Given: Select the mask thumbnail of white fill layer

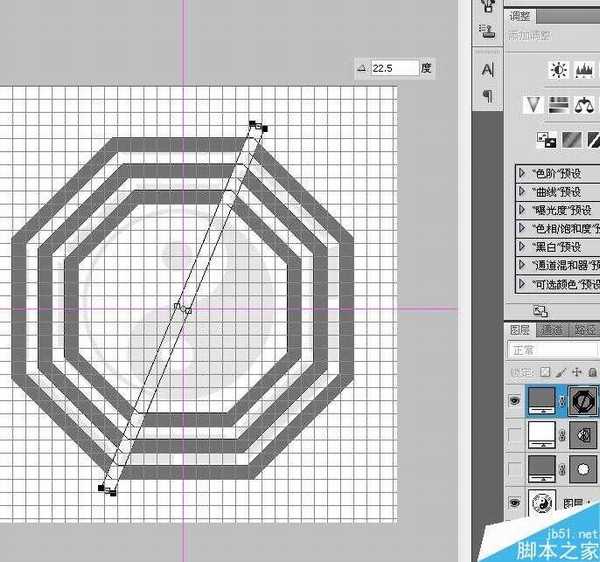Looking at the screenshot, I should click(x=583, y=435).
